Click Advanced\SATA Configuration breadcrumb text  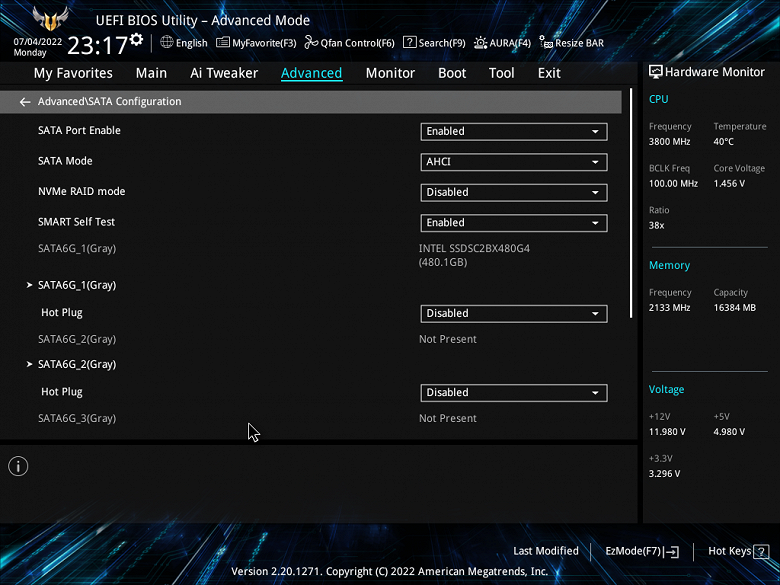point(109,101)
